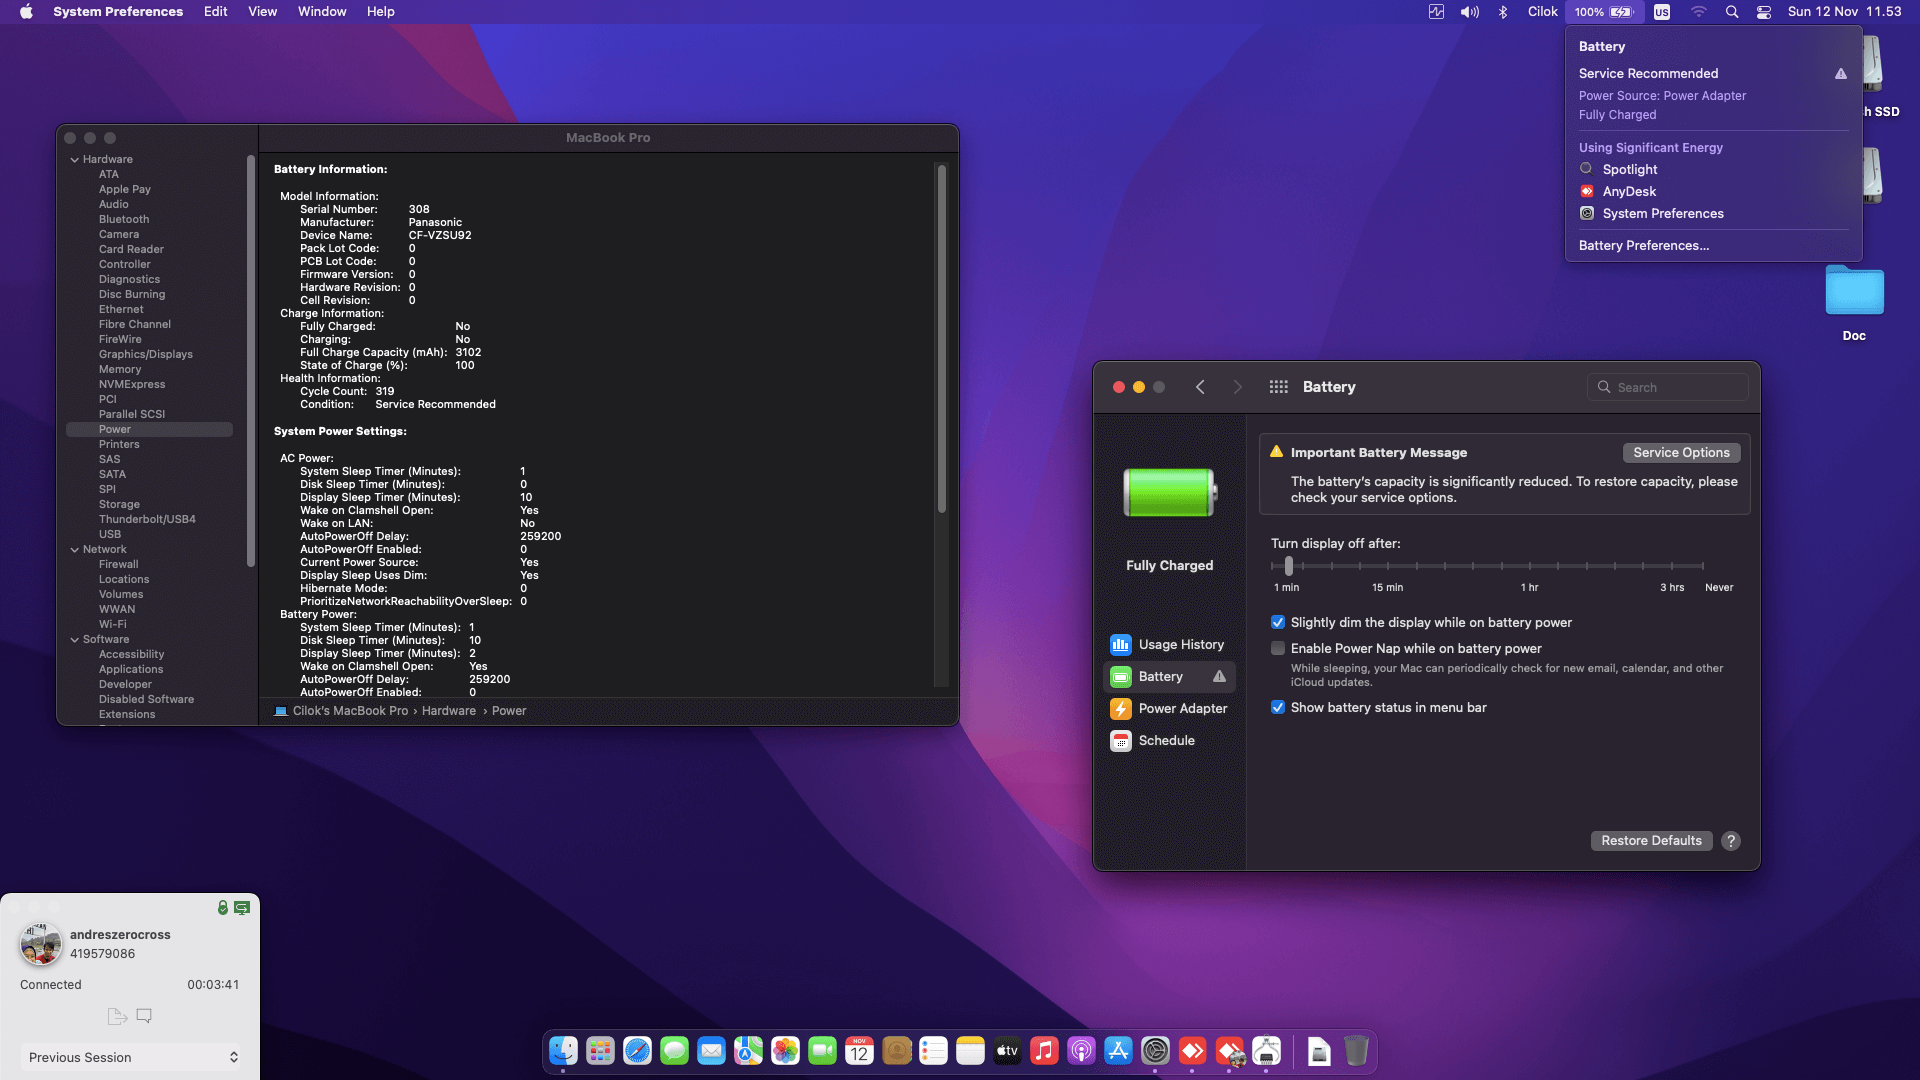Viewport: 1920px width, 1080px height.
Task: Open Messages from the Dock
Action: 674,1051
